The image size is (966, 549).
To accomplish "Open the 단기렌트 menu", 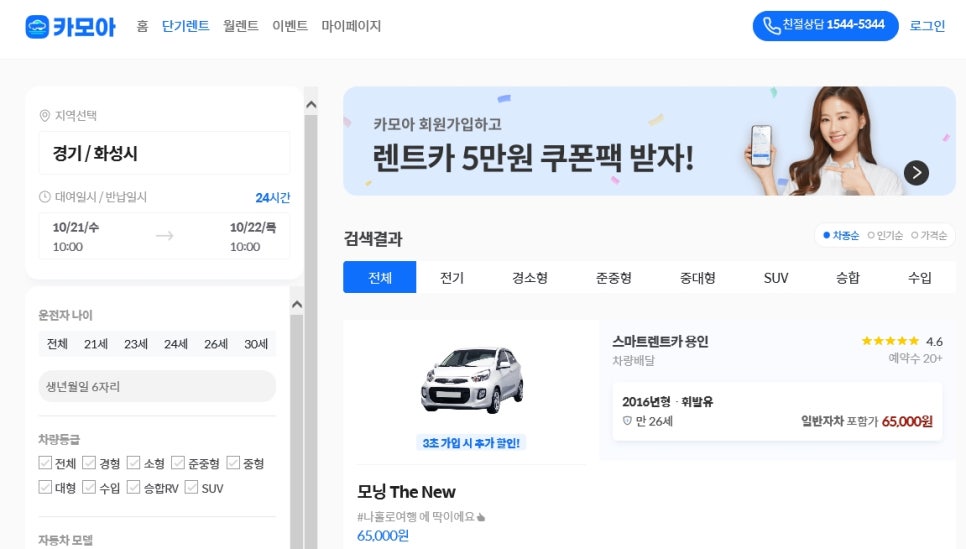I will coord(185,26).
